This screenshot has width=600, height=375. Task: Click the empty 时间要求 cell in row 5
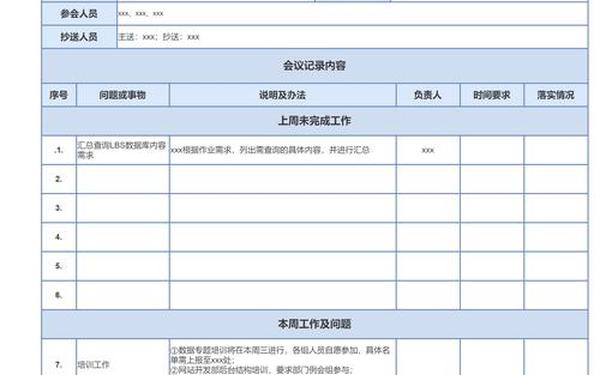492,266
